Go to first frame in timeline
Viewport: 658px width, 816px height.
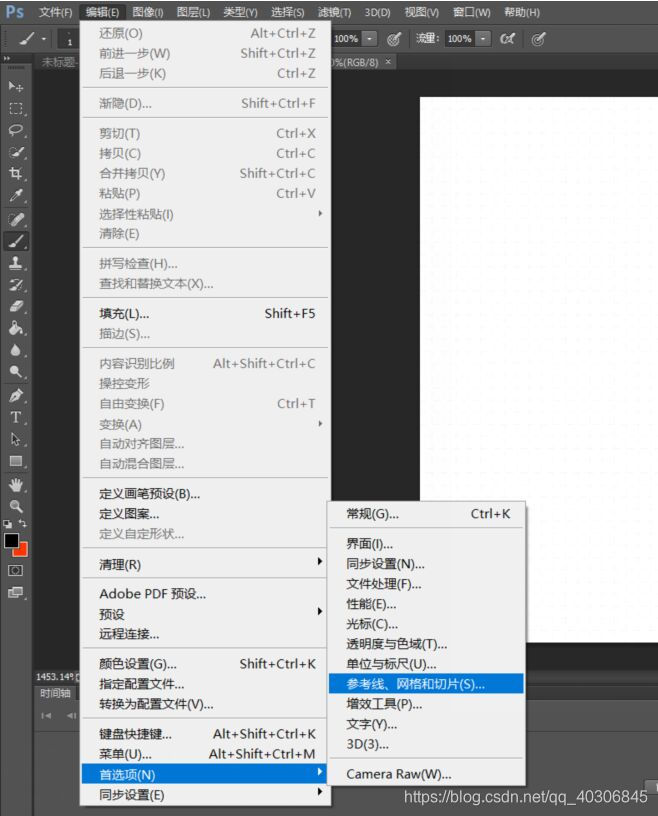pos(46,716)
